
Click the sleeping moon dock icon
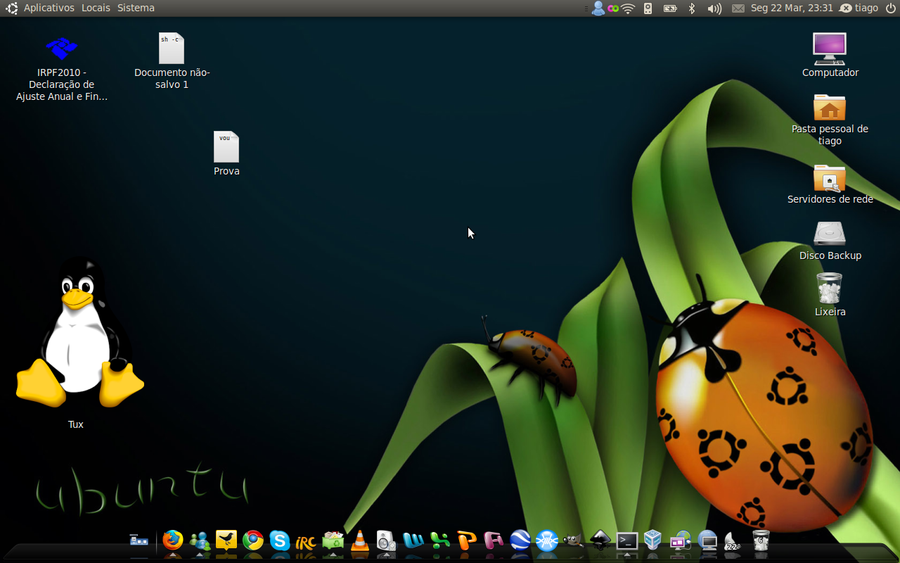733,541
